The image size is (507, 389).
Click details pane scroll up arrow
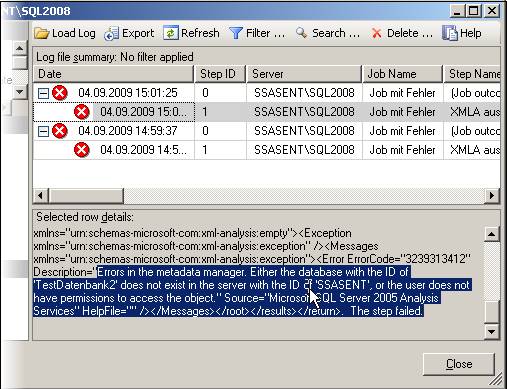point(491,234)
